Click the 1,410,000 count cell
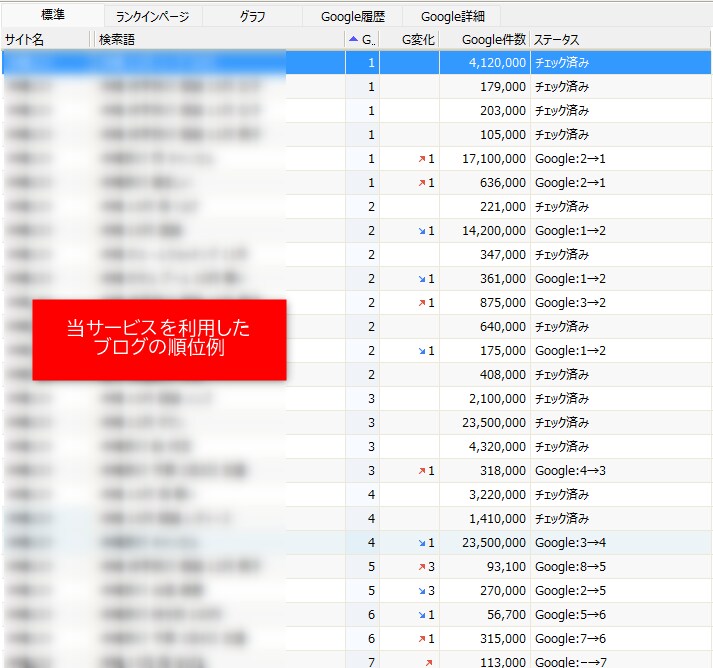The width and height of the screenshot is (713, 668). coord(485,519)
